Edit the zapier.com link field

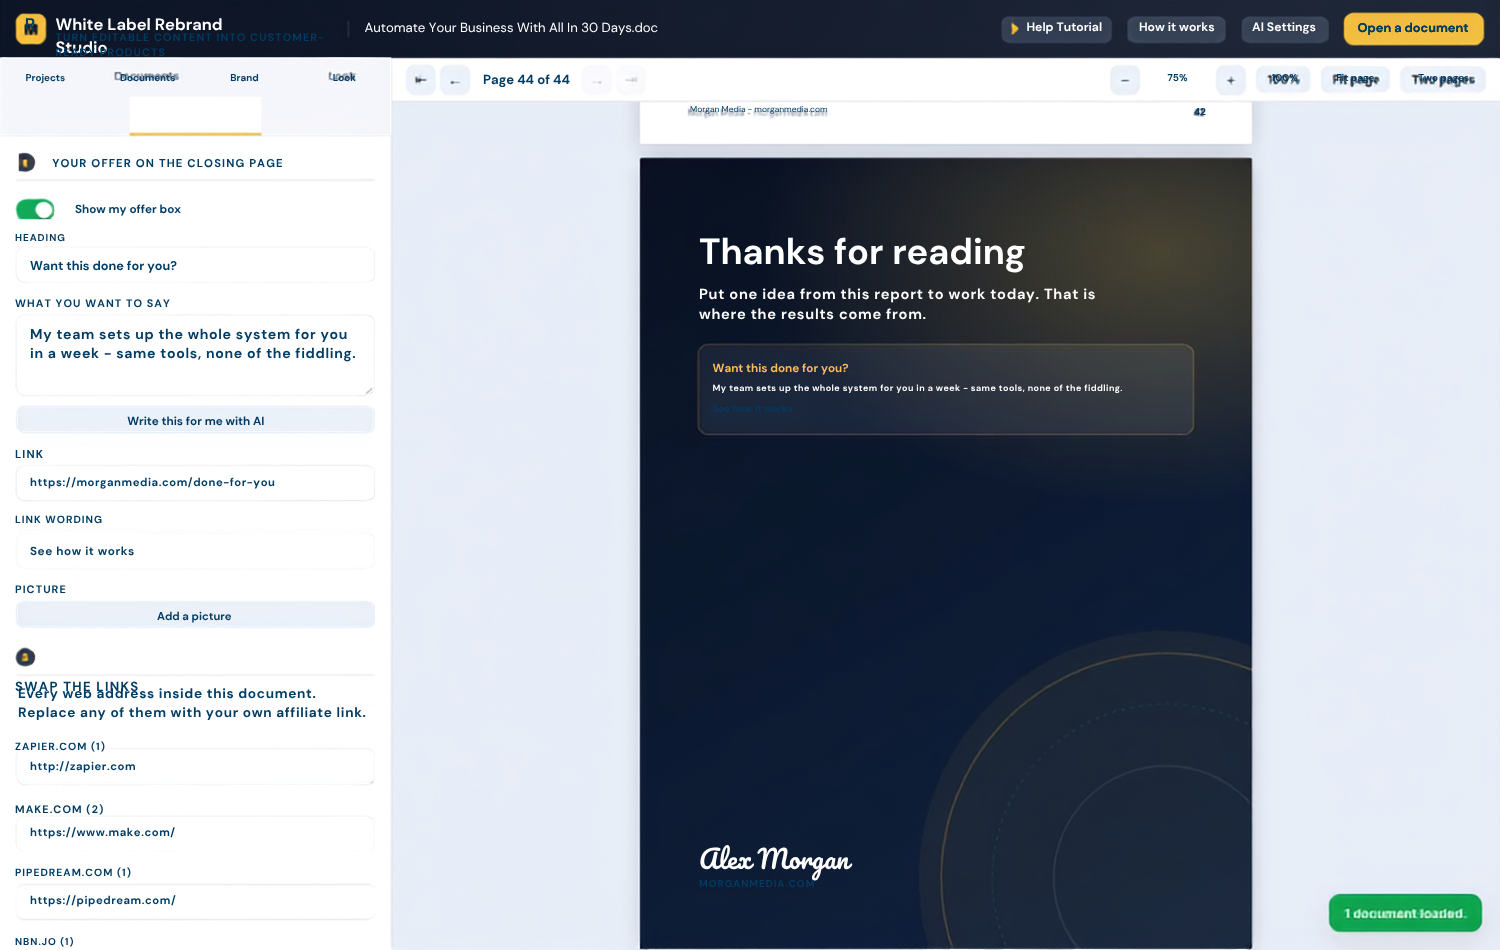coord(196,767)
